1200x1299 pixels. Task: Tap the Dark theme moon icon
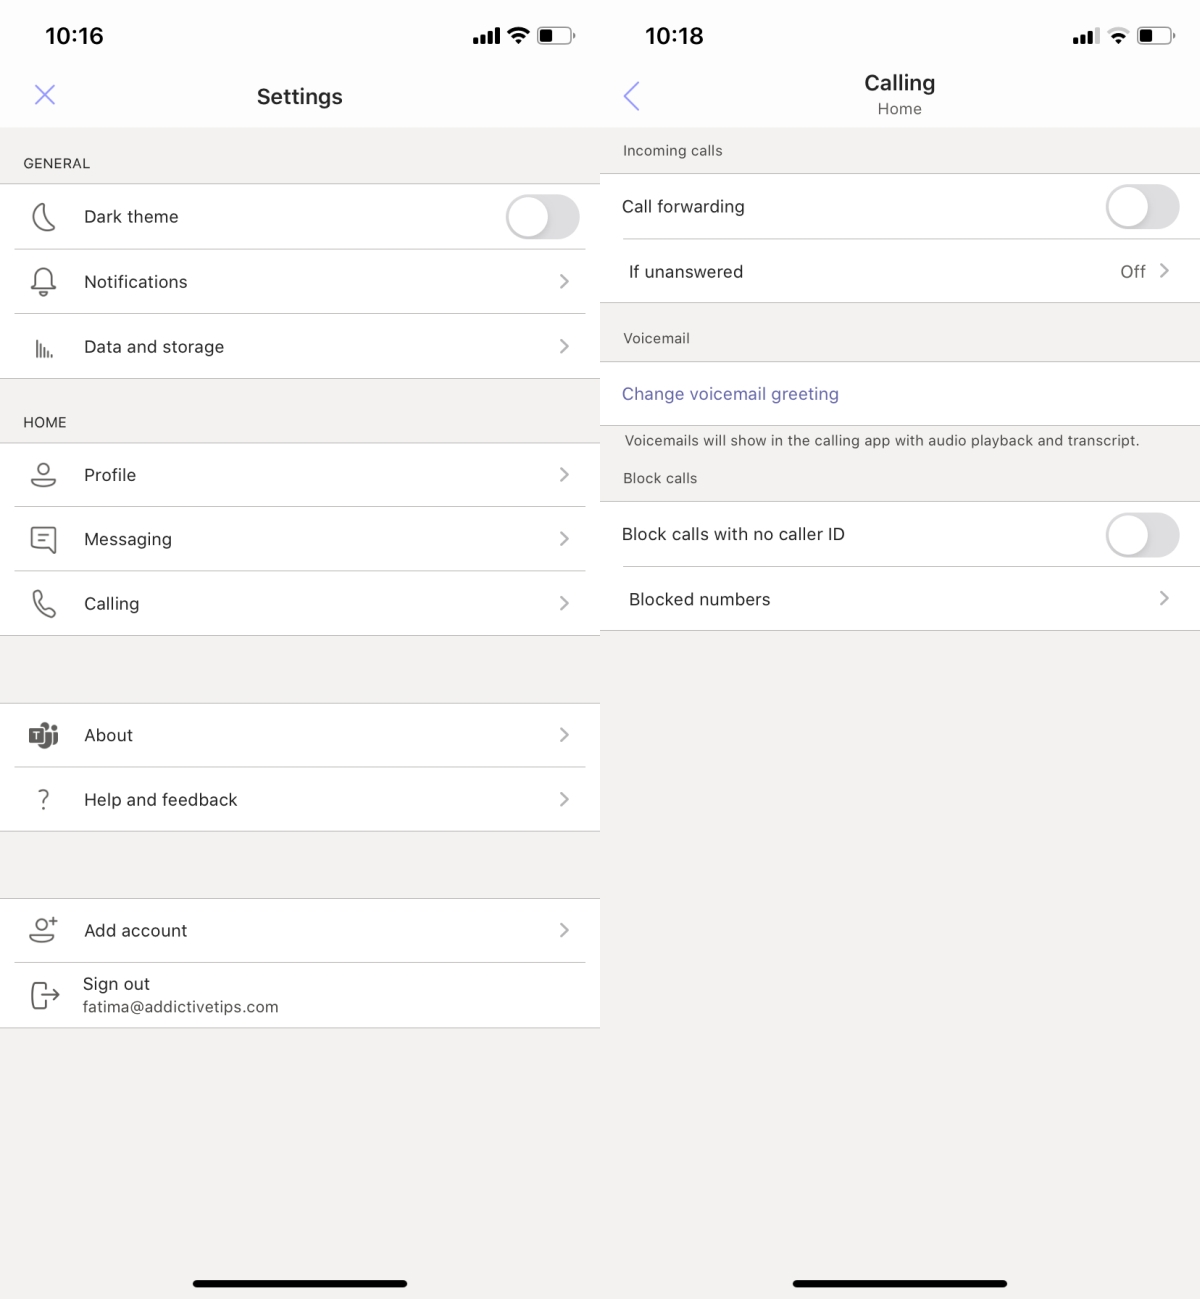point(44,216)
